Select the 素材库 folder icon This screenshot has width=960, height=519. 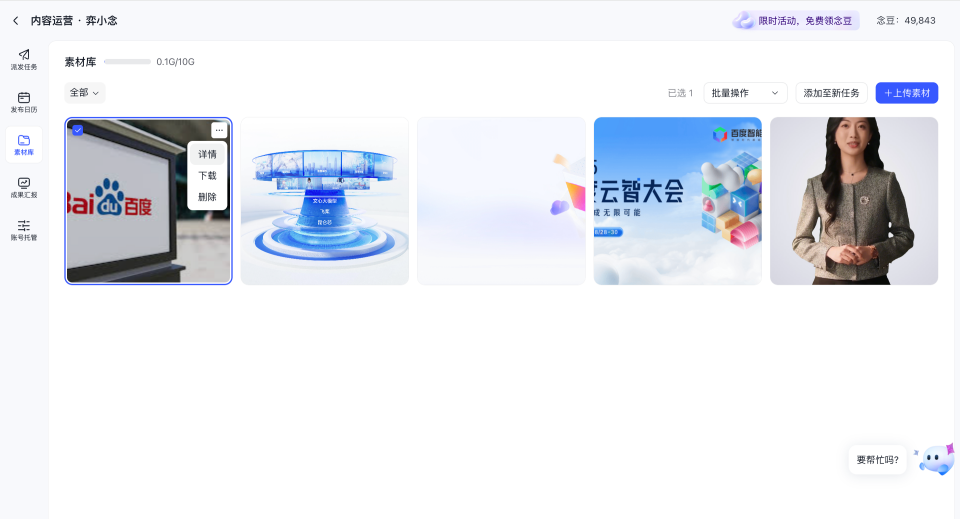tap(24, 145)
